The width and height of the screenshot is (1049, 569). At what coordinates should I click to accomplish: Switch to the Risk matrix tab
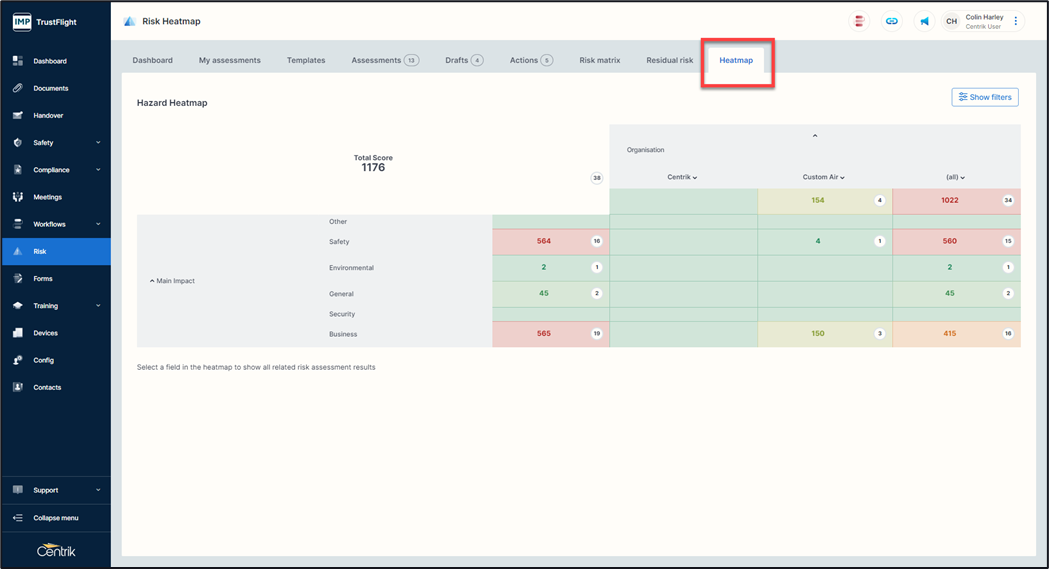click(x=599, y=60)
